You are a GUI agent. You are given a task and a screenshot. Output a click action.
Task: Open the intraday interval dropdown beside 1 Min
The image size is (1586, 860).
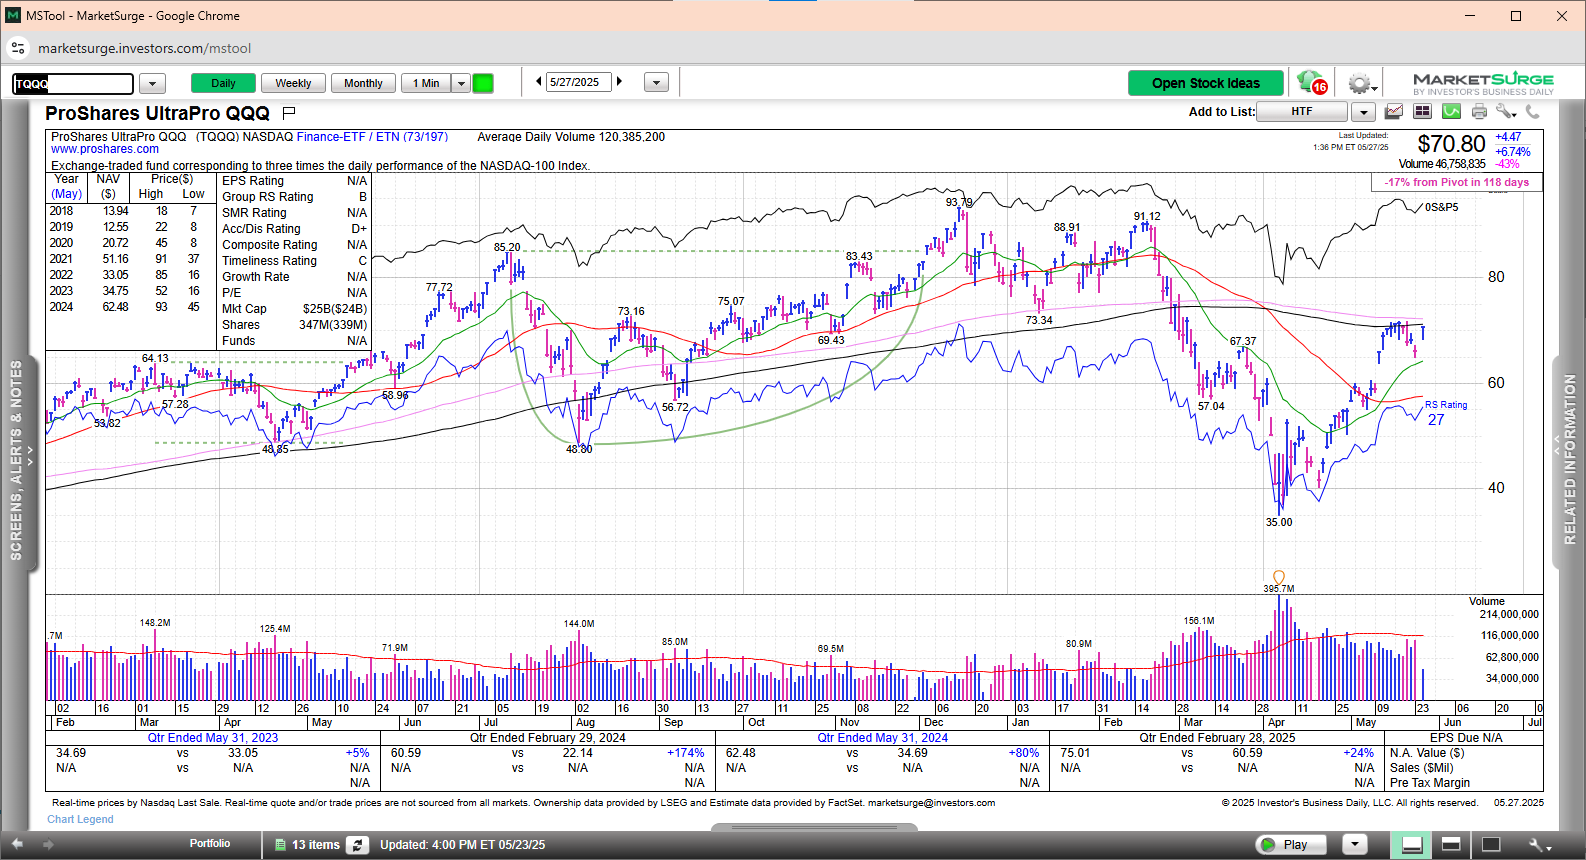[461, 83]
